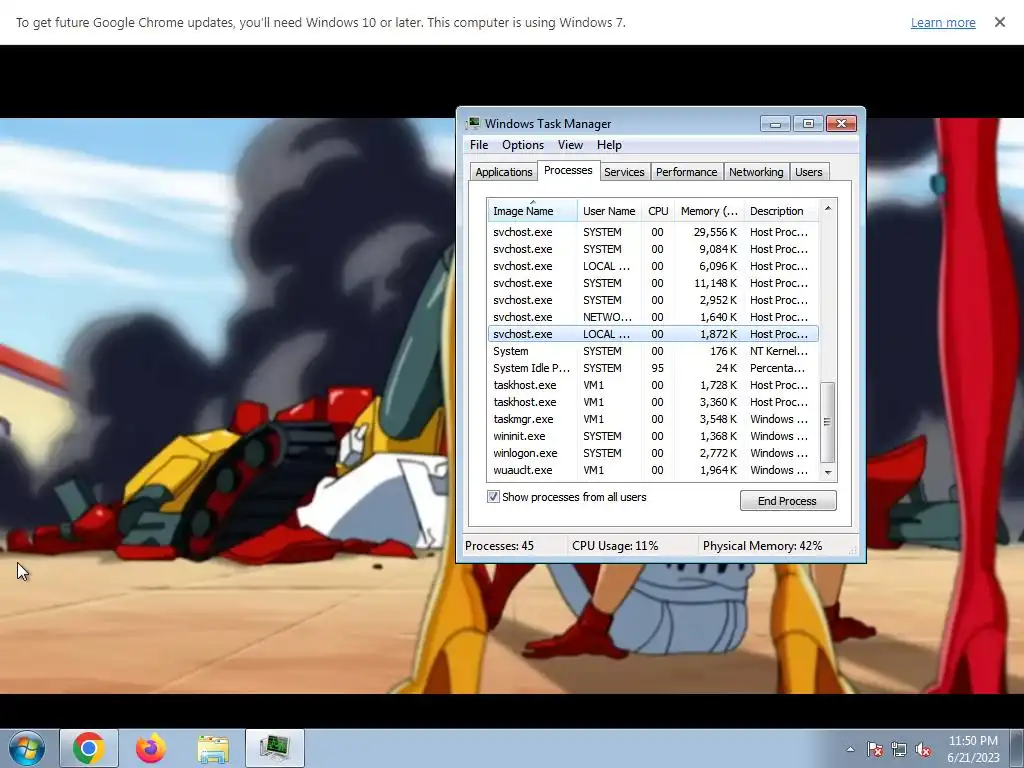The image size is (1024, 768).
Task: Open the network status tray icon
Action: (899, 749)
